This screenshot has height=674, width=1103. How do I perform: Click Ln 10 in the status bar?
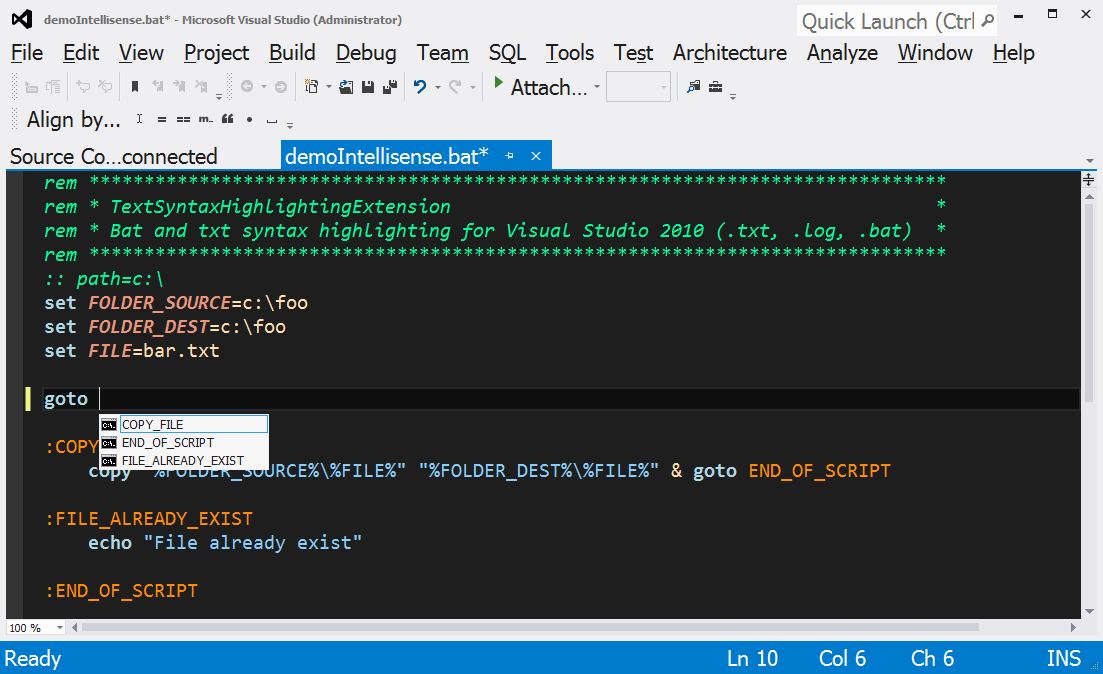[x=752, y=658]
